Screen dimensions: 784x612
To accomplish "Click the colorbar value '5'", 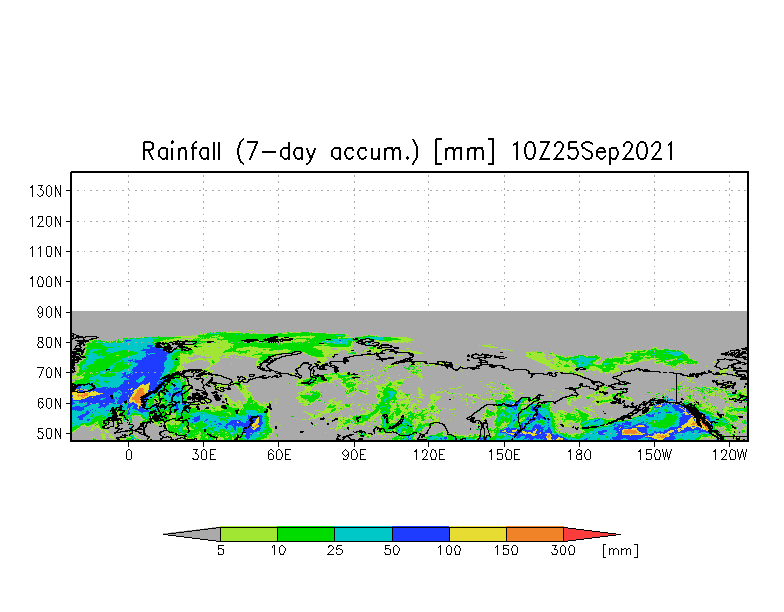I will pos(220,550).
